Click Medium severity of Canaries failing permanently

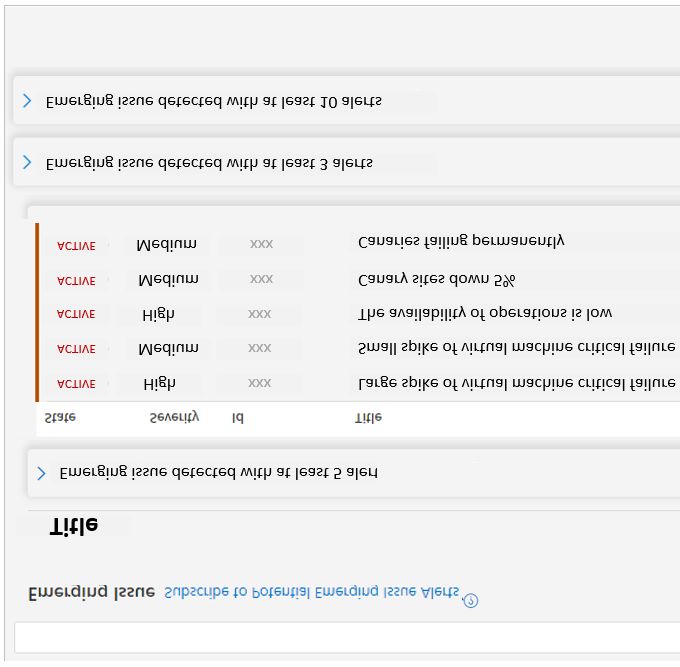tap(167, 244)
